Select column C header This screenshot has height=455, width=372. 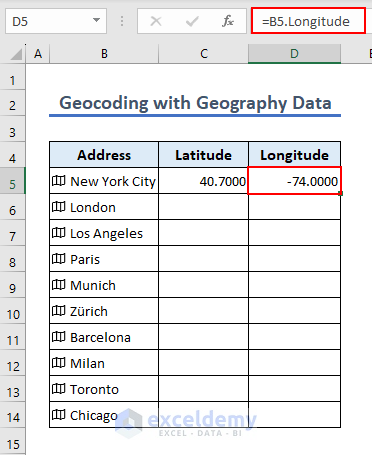pyautogui.click(x=204, y=54)
